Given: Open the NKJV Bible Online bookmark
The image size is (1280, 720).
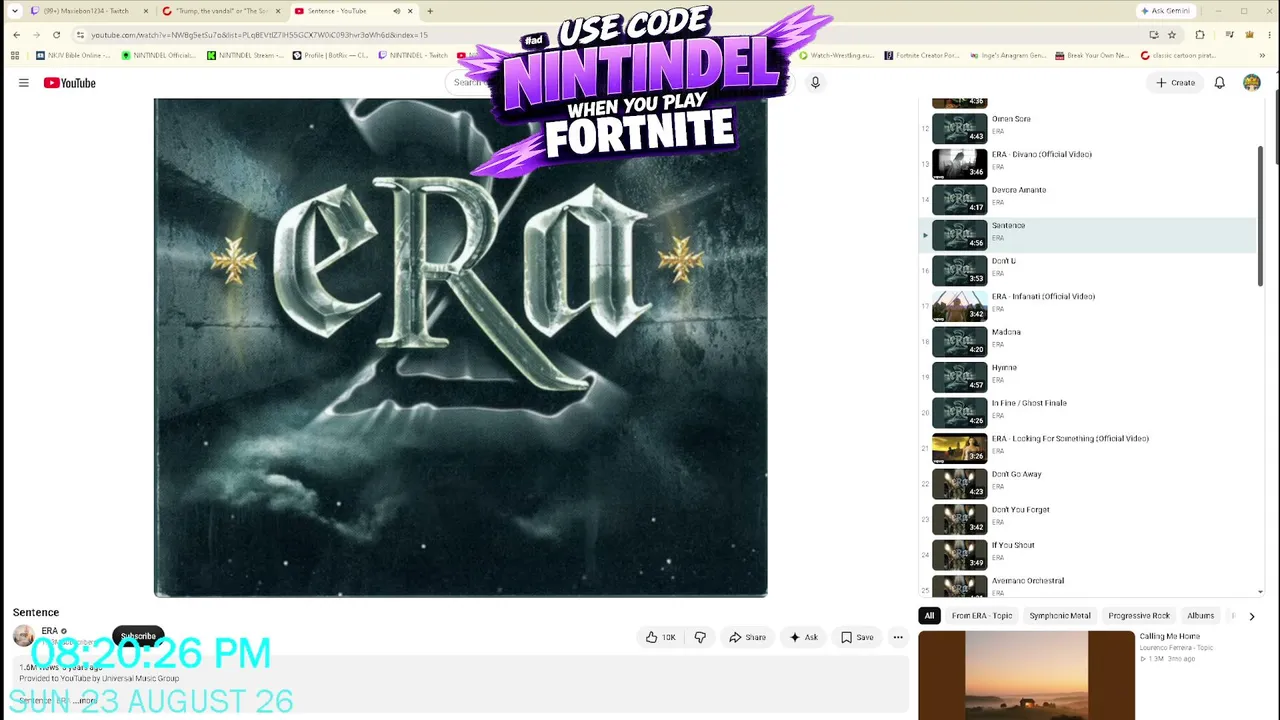Looking at the screenshot, I should click(73, 55).
